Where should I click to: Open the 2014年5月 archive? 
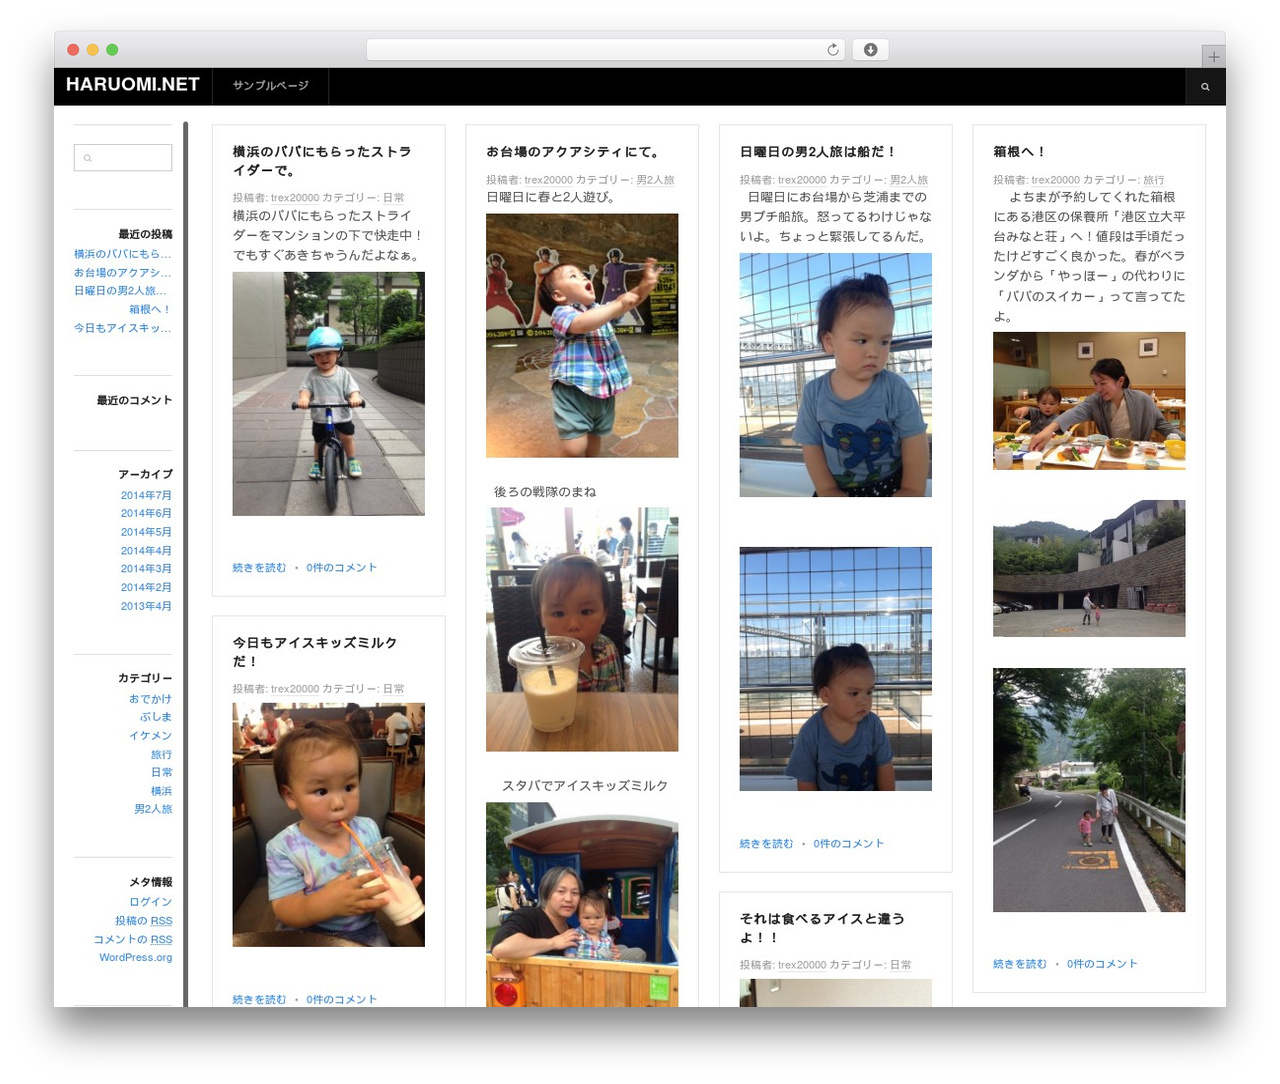pyautogui.click(x=146, y=532)
